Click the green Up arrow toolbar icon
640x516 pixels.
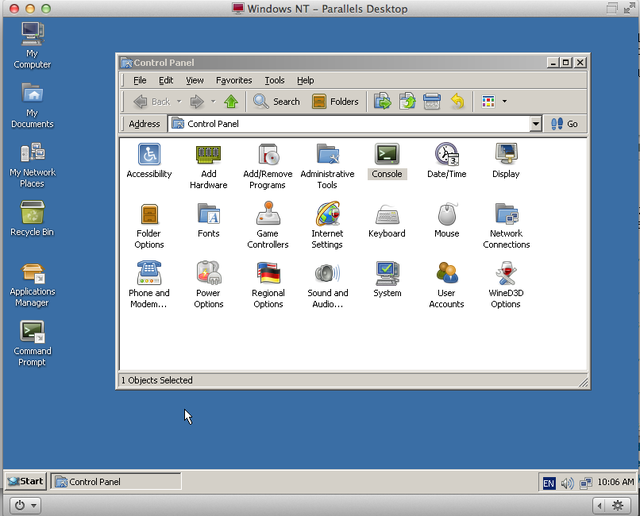tap(231, 102)
